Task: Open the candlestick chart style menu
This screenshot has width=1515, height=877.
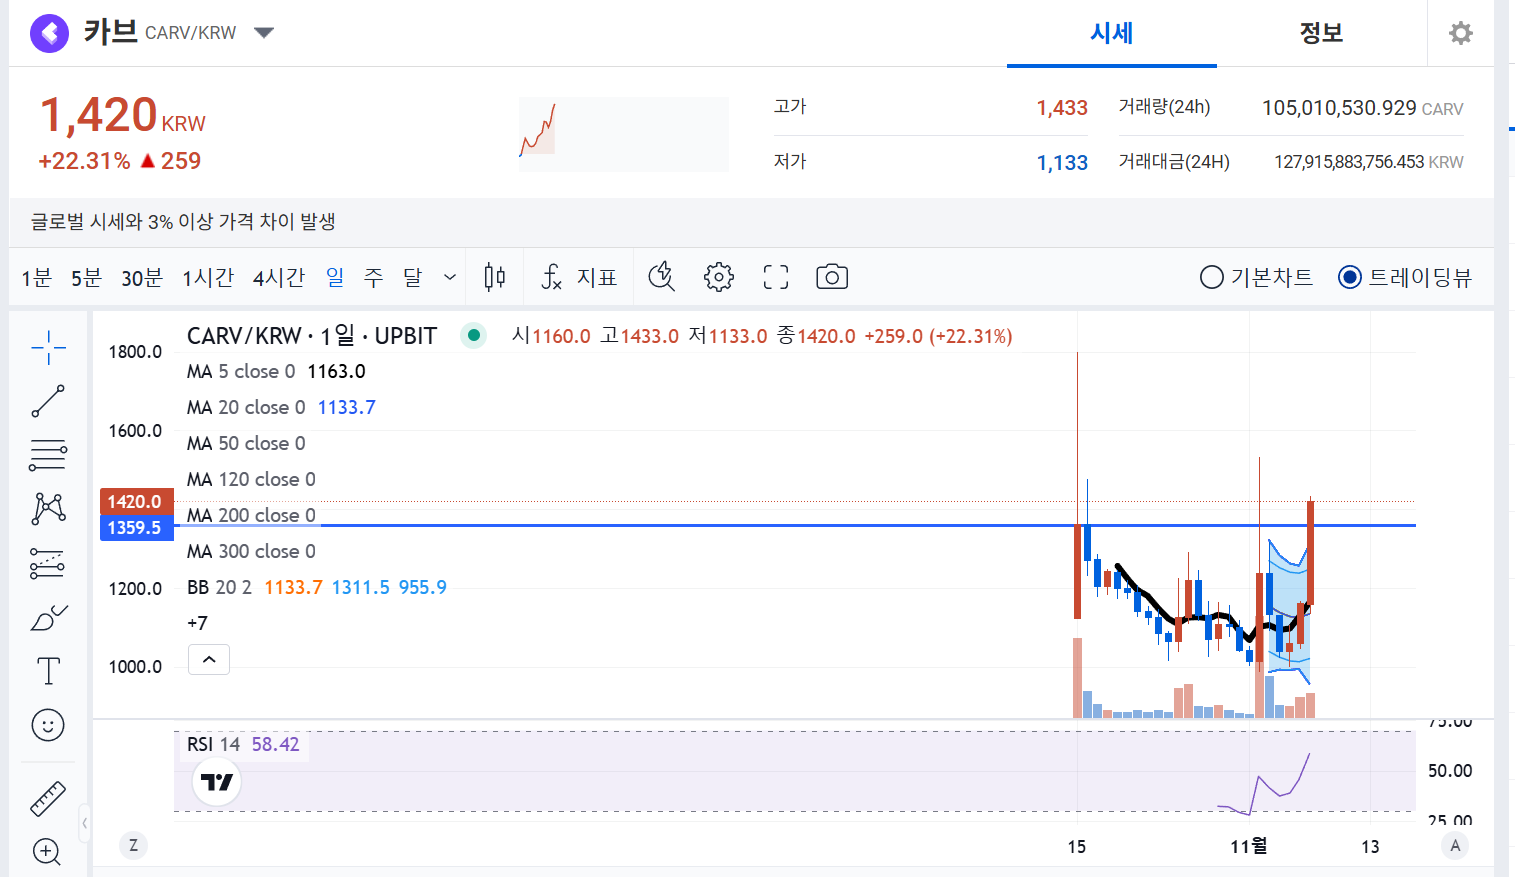Action: (x=495, y=277)
